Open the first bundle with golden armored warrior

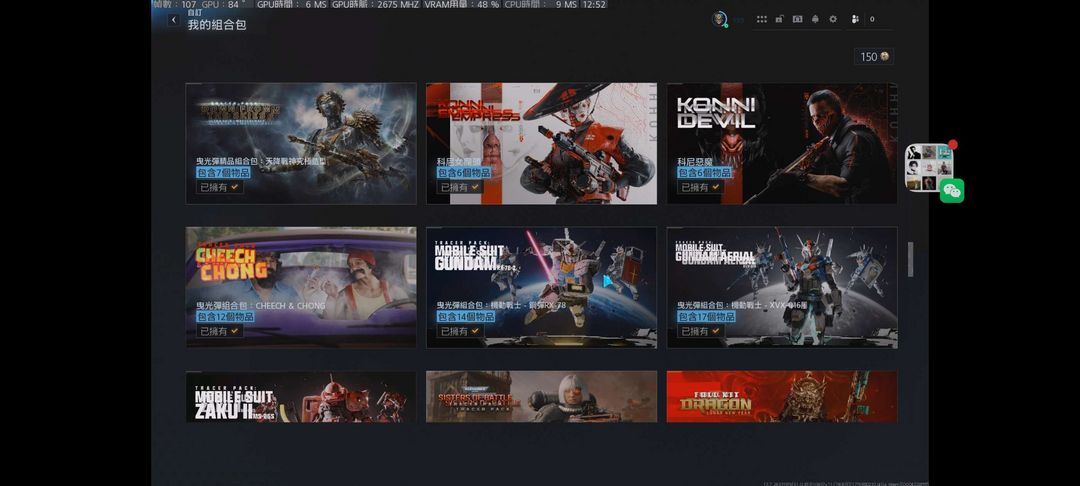coord(301,143)
